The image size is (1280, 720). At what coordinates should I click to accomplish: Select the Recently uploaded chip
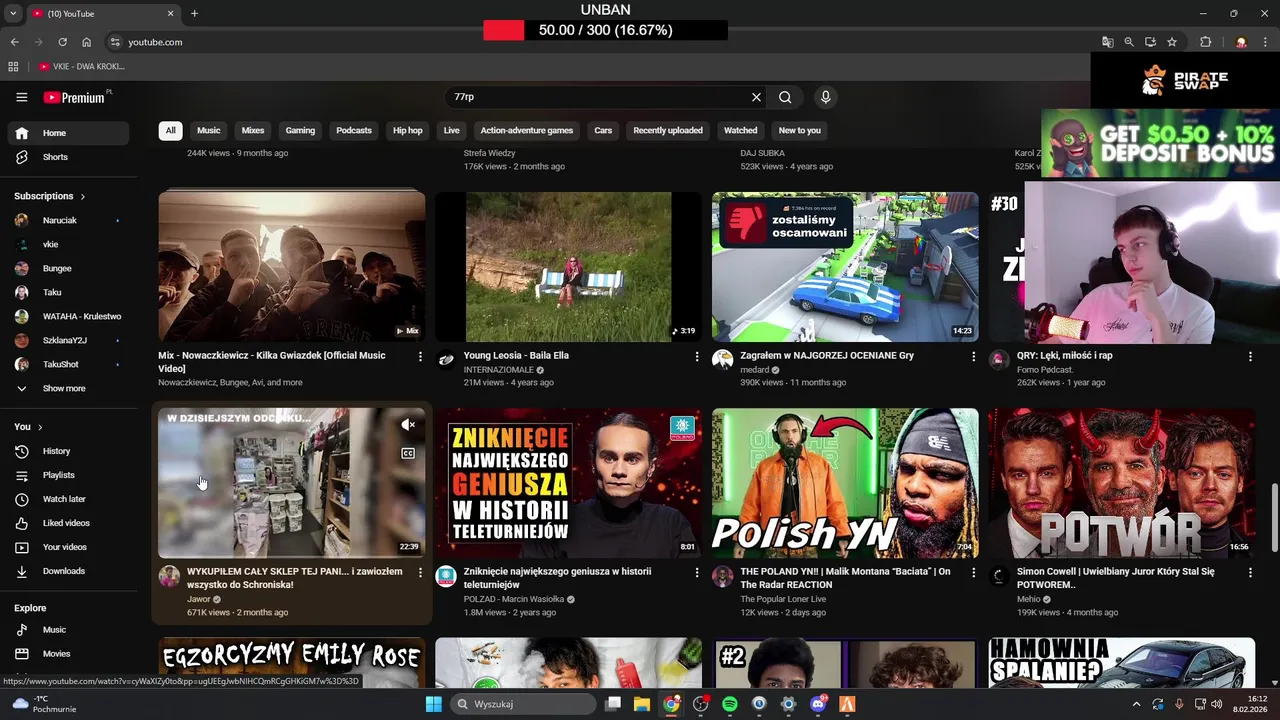pyautogui.click(x=668, y=131)
